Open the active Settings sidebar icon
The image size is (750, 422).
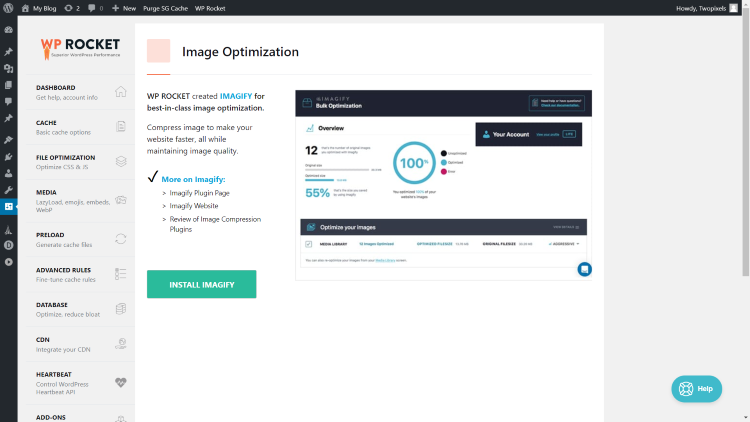(x=9, y=207)
